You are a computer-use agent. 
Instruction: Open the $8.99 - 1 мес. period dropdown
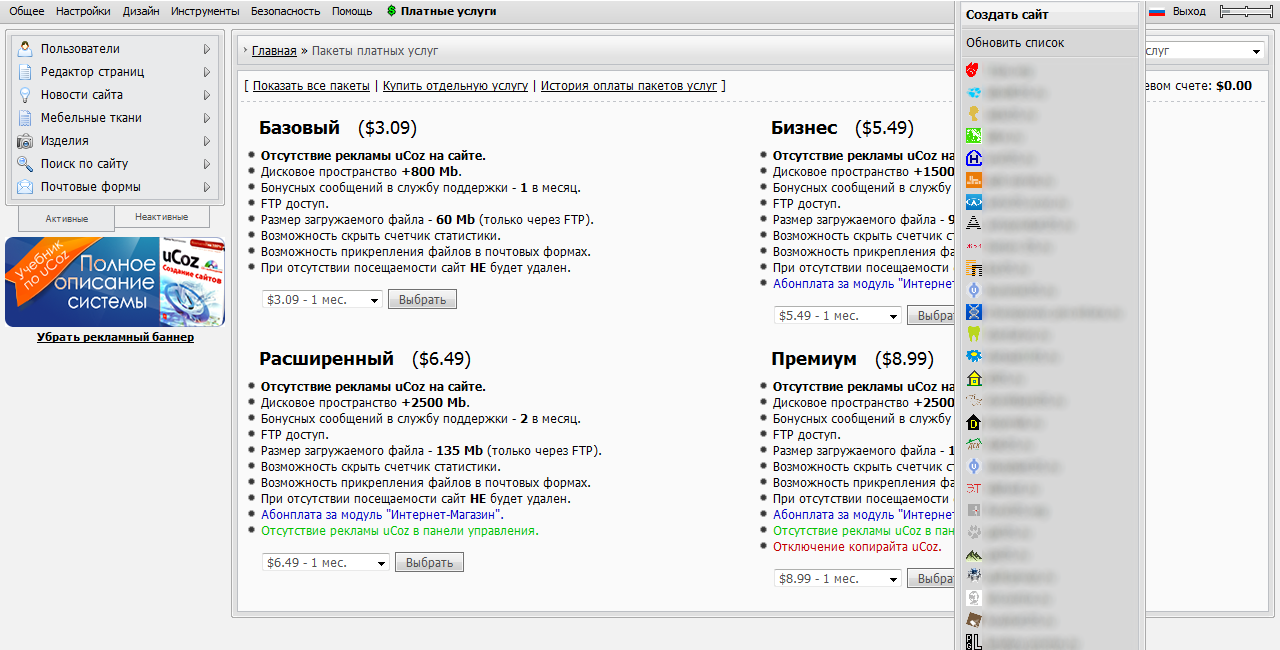838,579
